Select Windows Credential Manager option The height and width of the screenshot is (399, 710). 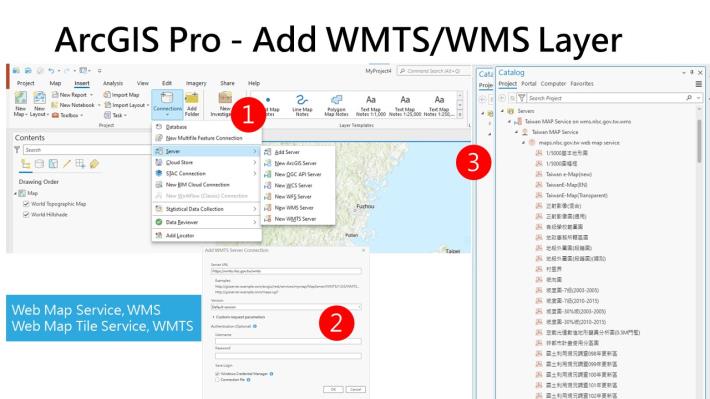click(217, 374)
